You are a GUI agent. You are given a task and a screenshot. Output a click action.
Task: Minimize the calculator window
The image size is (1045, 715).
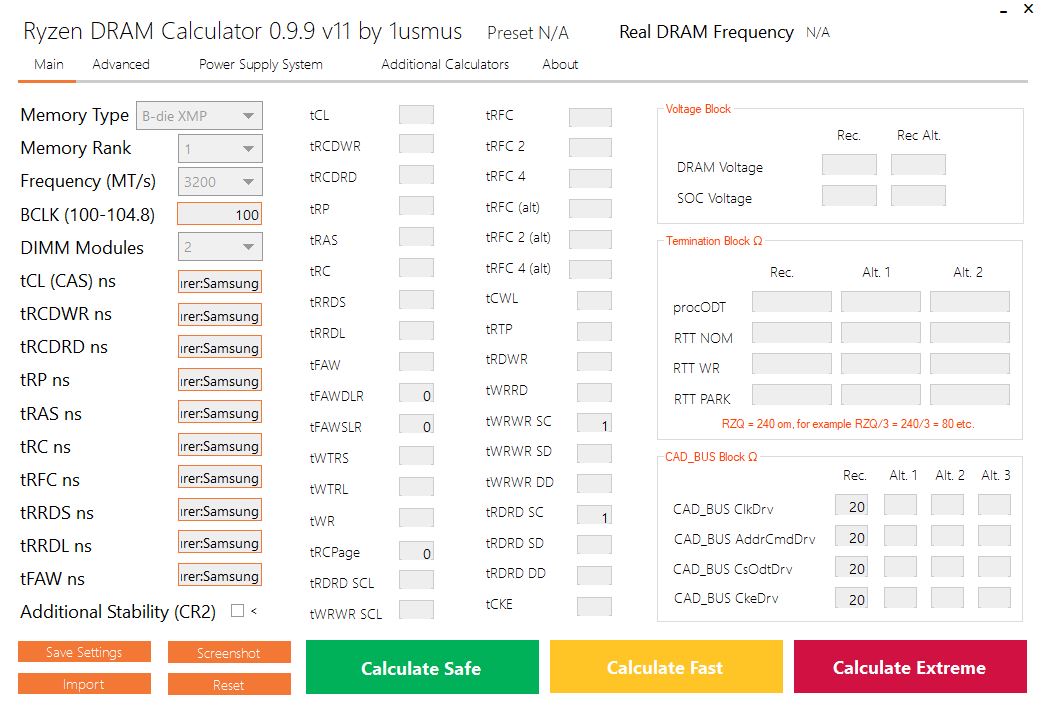click(1003, 11)
